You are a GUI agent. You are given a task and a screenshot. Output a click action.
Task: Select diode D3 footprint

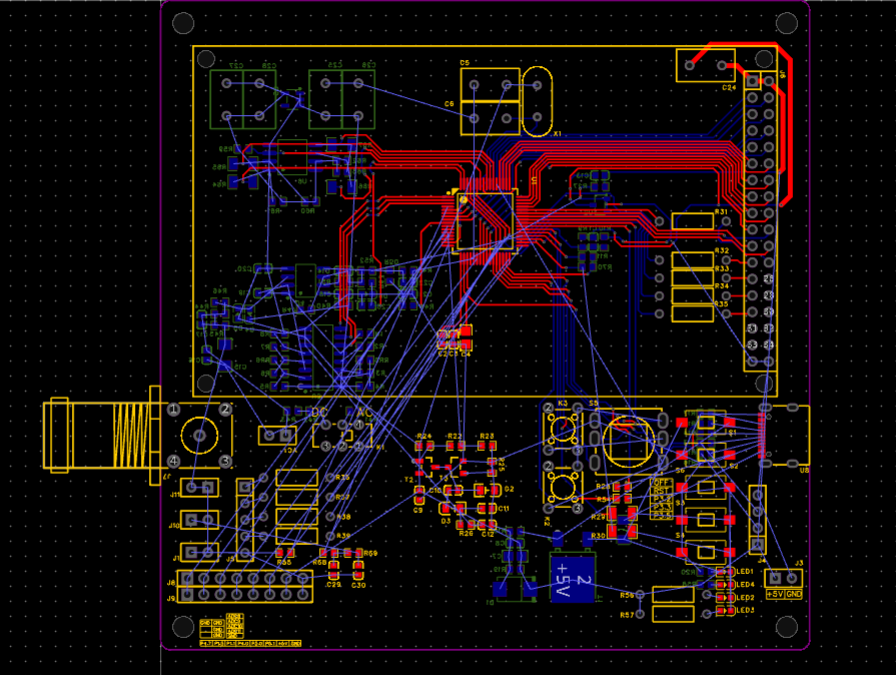(x=451, y=508)
